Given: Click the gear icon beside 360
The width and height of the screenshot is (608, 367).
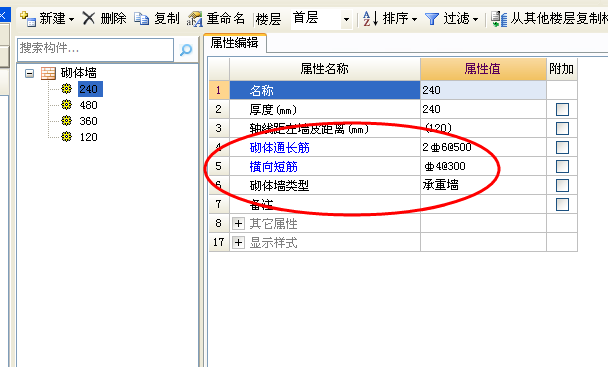Looking at the screenshot, I should [67, 120].
